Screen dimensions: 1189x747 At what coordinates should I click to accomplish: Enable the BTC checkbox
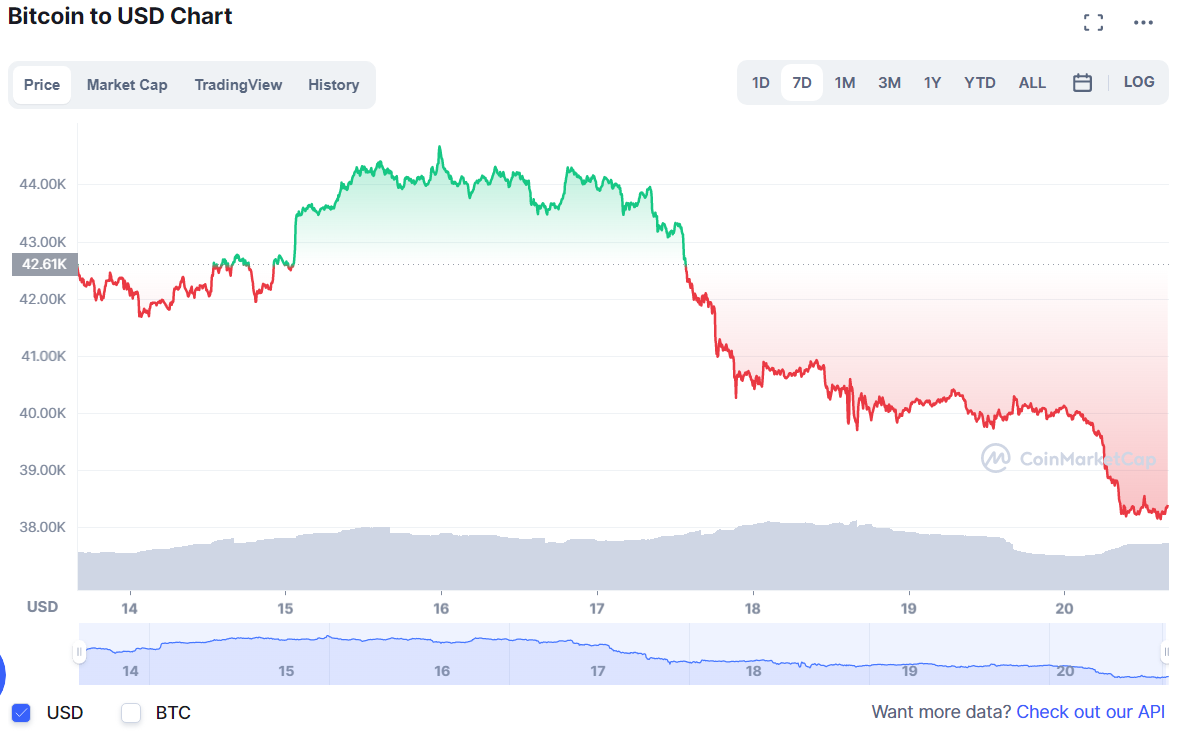[x=130, y=713]
